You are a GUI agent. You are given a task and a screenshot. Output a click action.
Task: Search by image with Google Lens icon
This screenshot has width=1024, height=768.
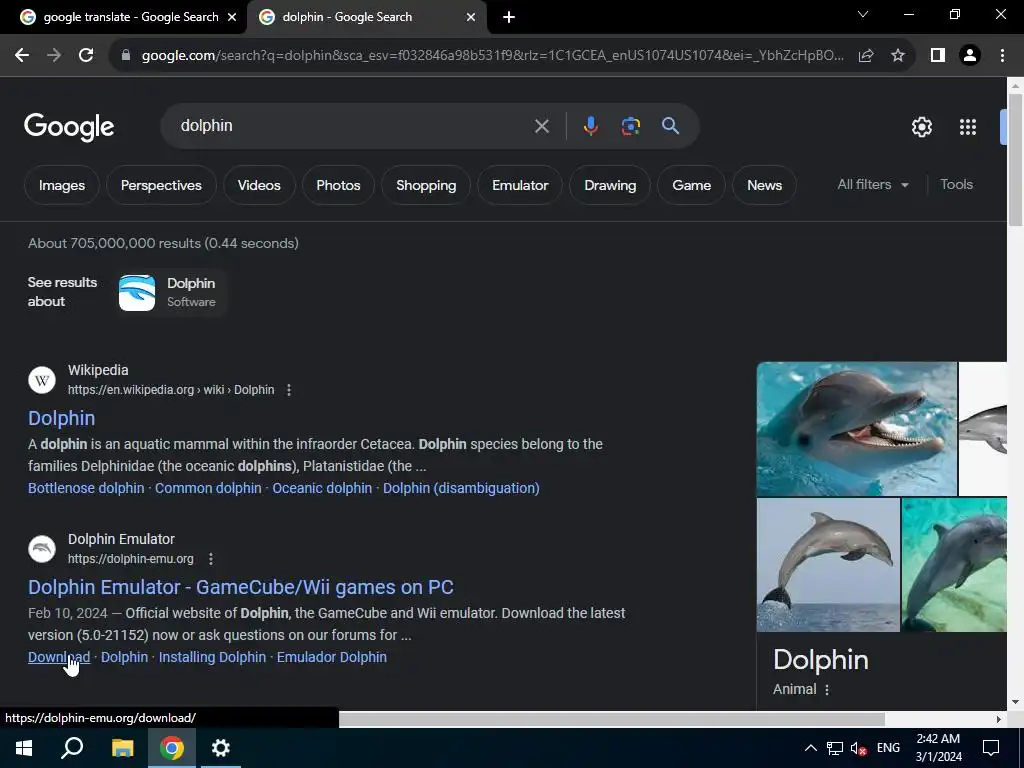(631, 126)
